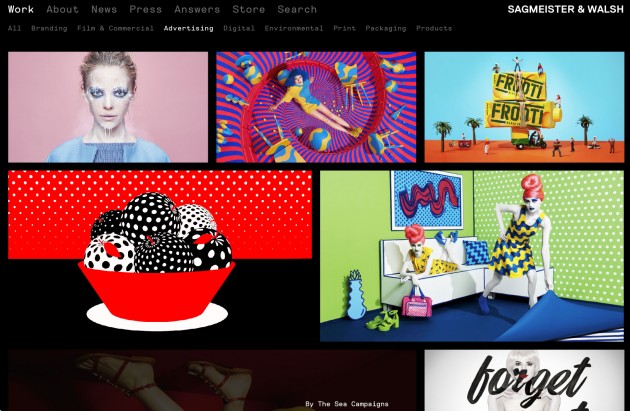Screen dimensions: 630x411
Task: Open the News section
Action: (104, 9)
